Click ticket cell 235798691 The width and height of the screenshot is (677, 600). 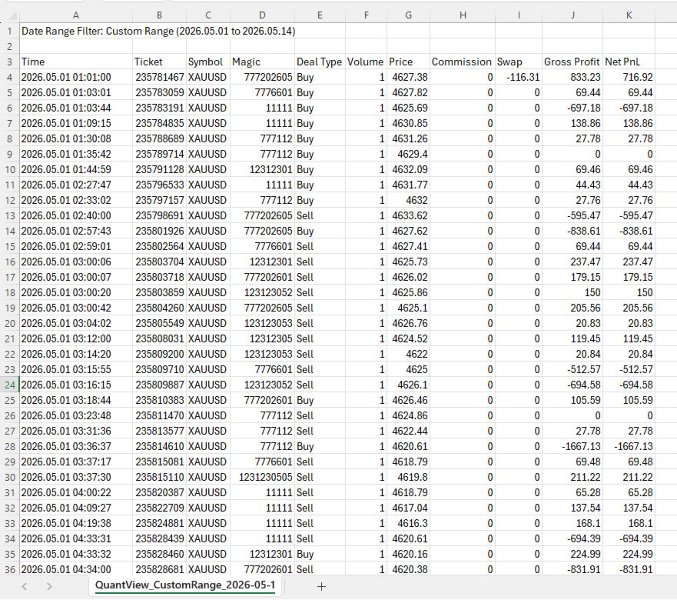tap(159, 215)
